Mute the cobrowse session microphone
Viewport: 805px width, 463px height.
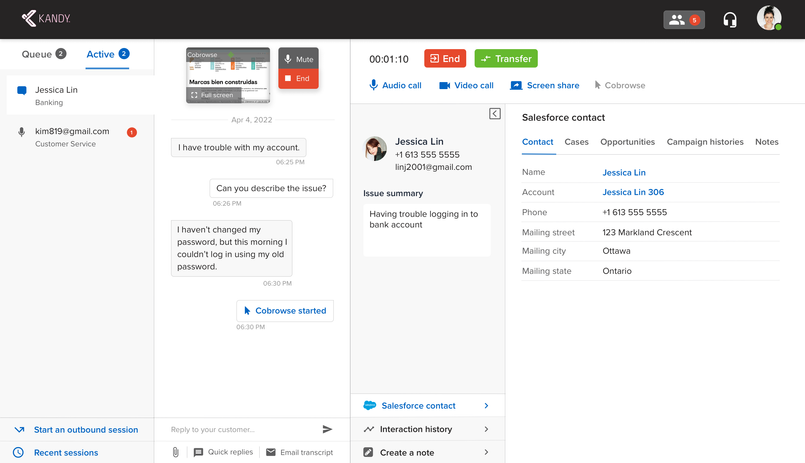pyautogui.click(x=298, y=59)
